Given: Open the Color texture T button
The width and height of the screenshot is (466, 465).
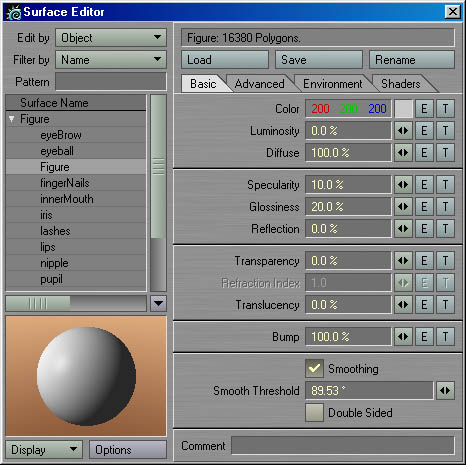Looking at the screenshot, I should click(445, 109).
